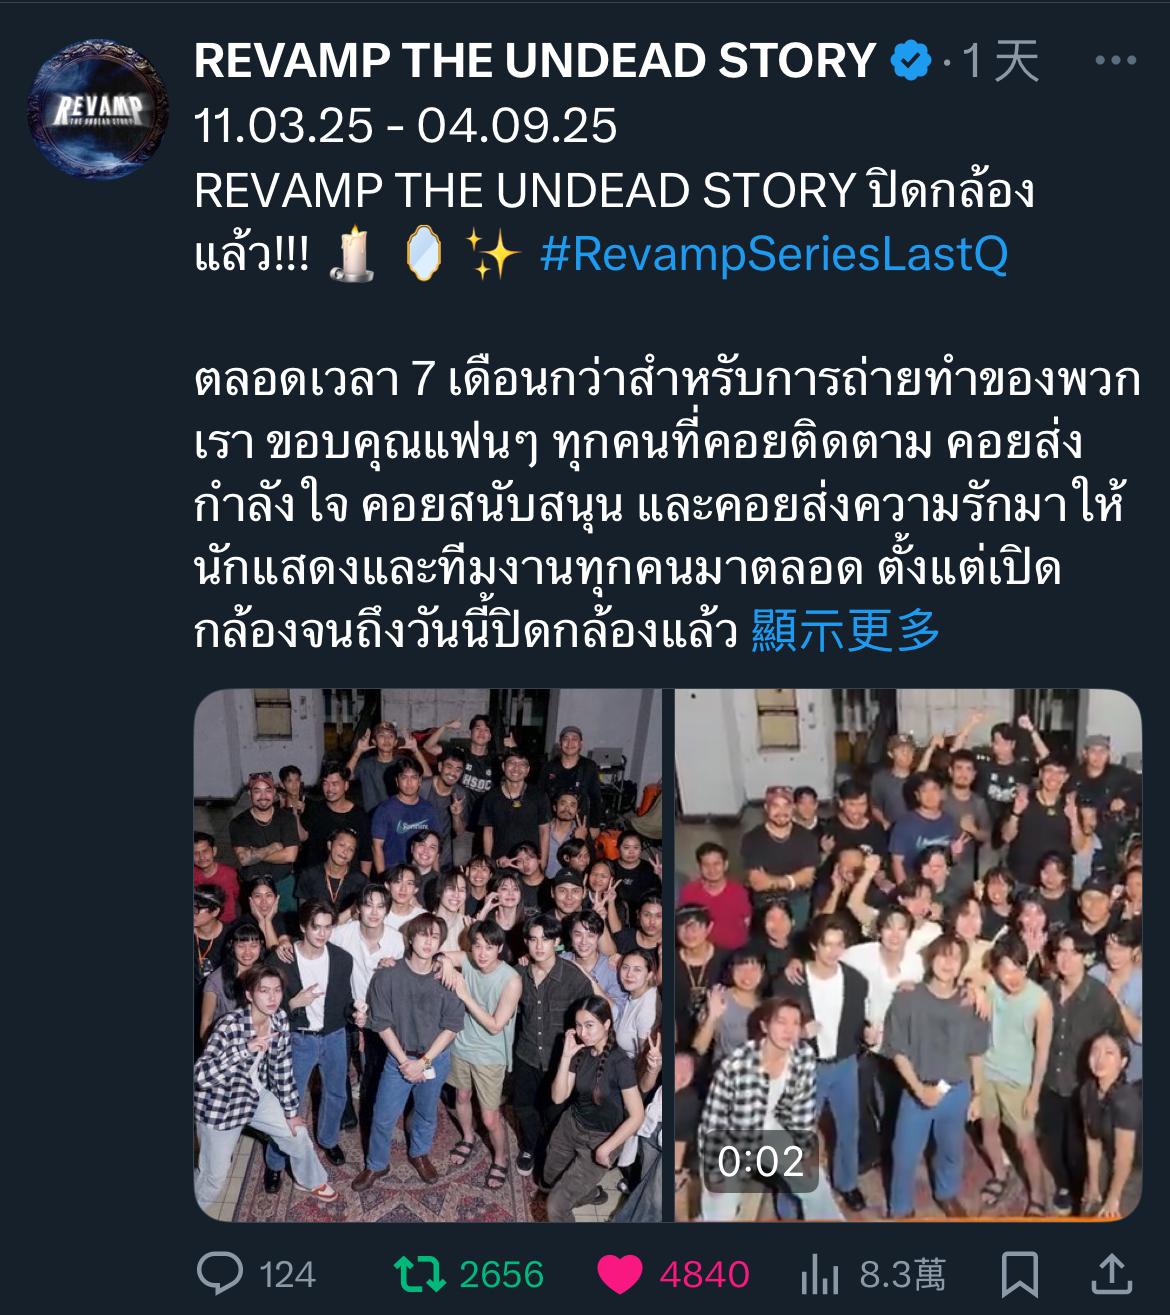Open the REVAMP THE UNDEAD STORY account name

535,61
